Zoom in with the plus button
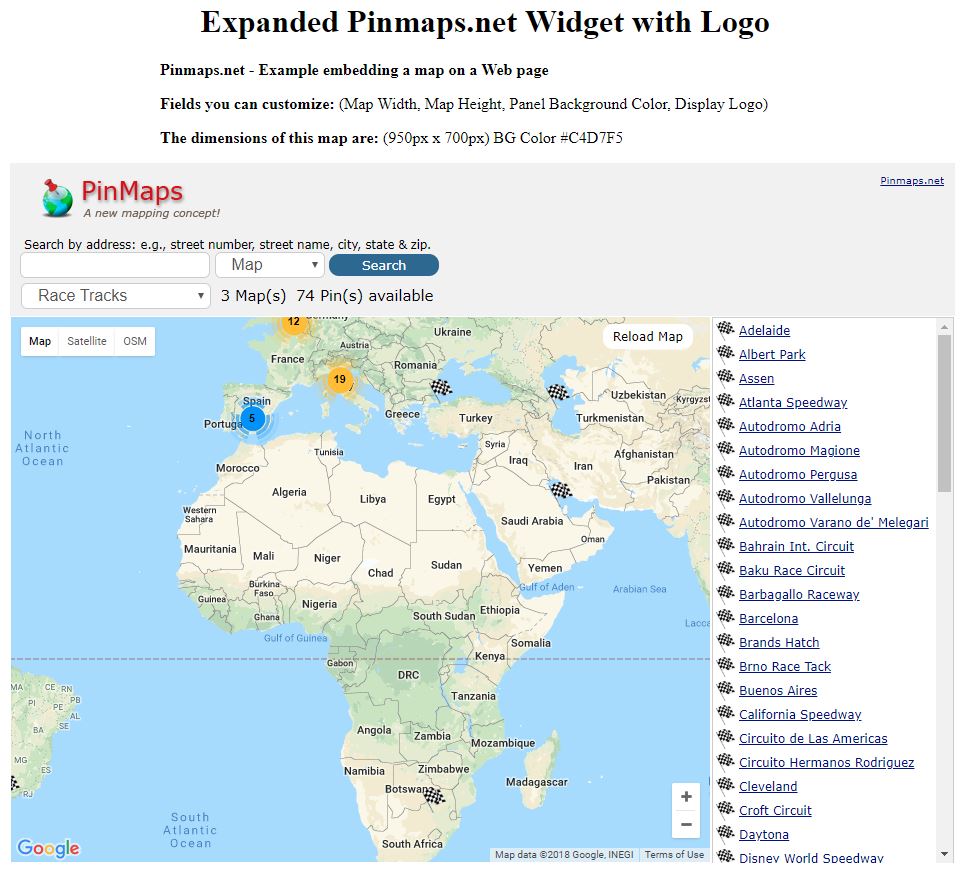 click(686, 797)
